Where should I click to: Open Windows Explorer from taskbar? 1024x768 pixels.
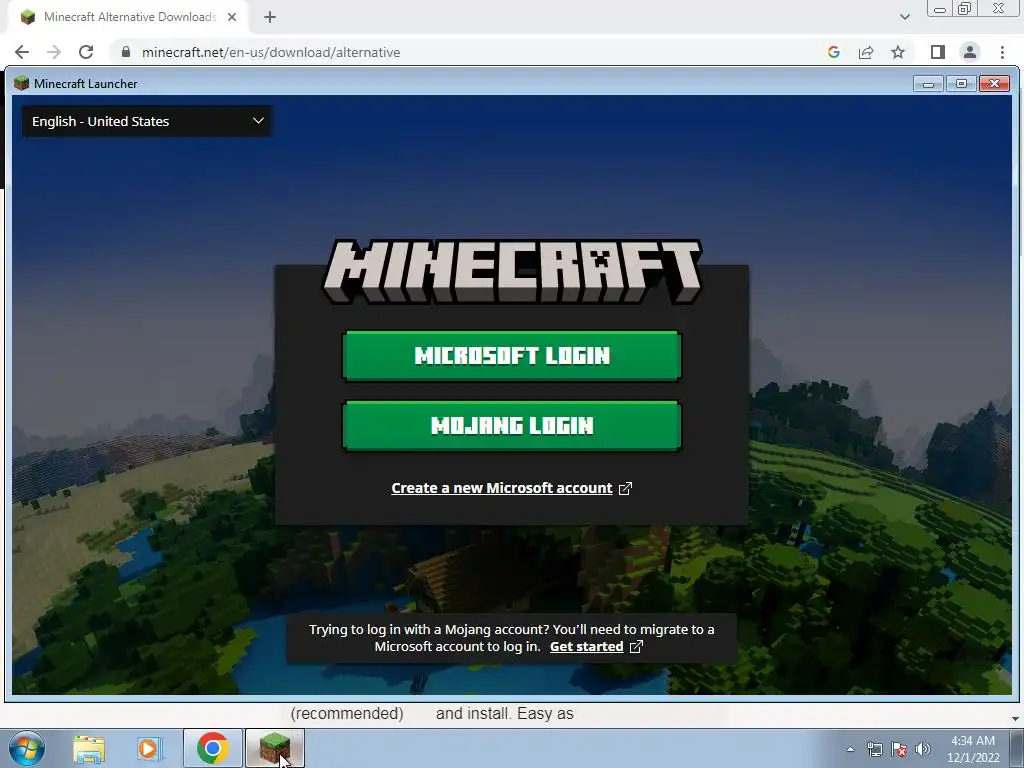(x=89, y=749)
